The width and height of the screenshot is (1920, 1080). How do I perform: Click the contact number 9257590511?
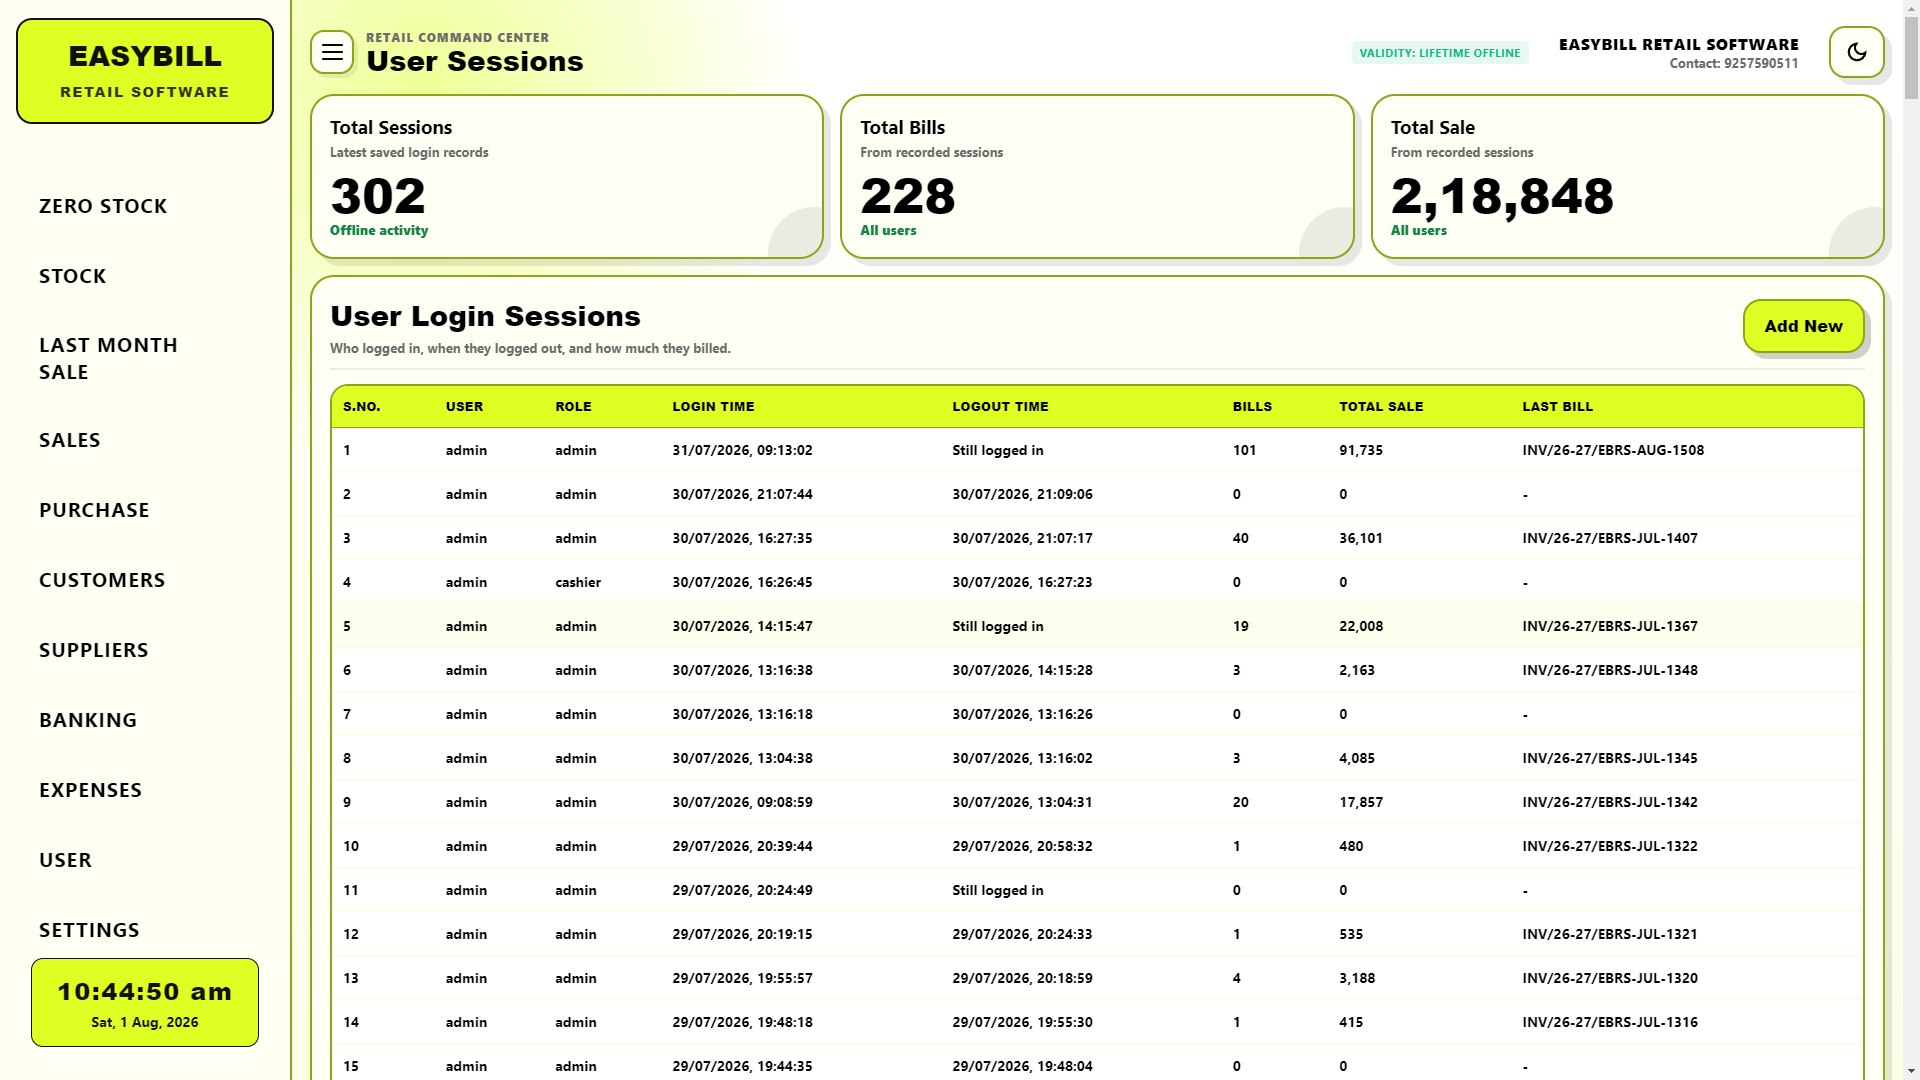[1761, 63]
